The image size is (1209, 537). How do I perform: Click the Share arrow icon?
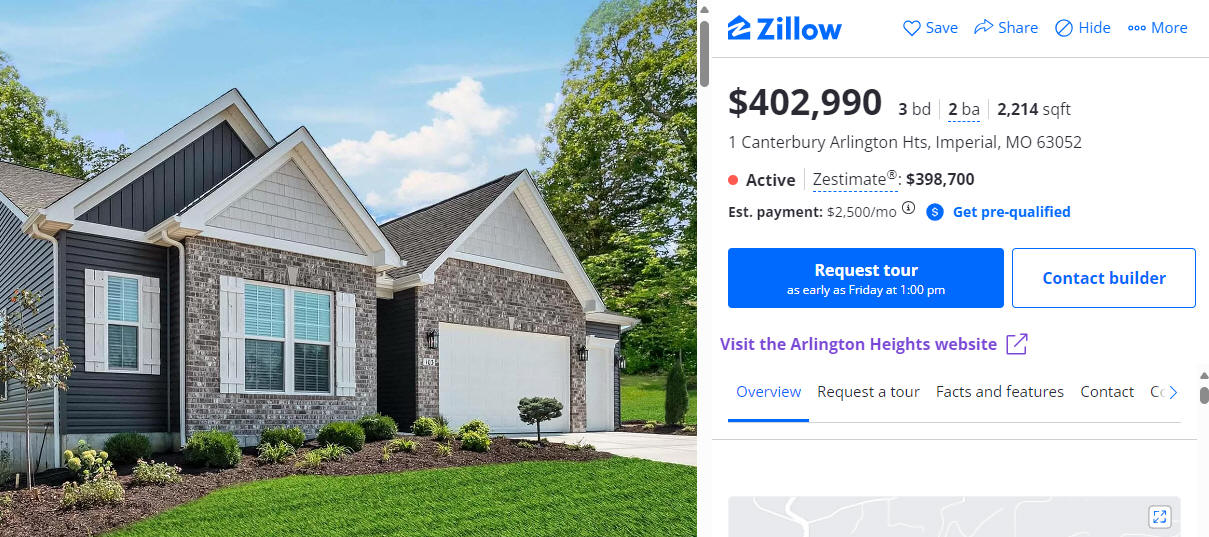pos(984,27)
